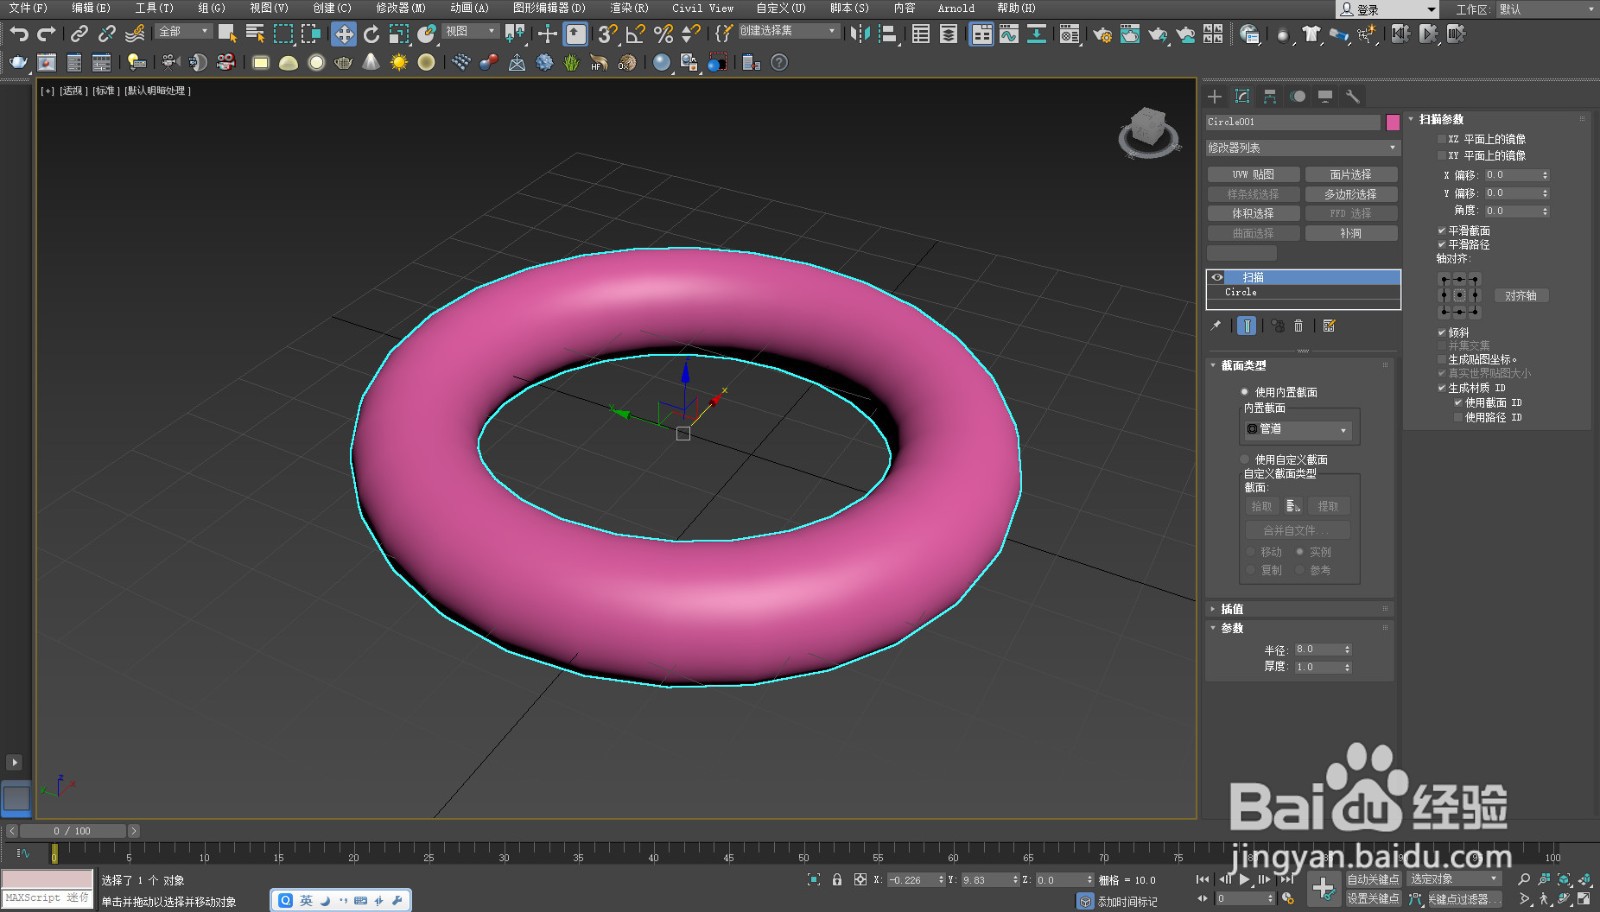Image resolution: width=1600 pixels, height=912 pixels.
Task: Select the Circle entry in modifier stack
Action: tap(1303, 292)
